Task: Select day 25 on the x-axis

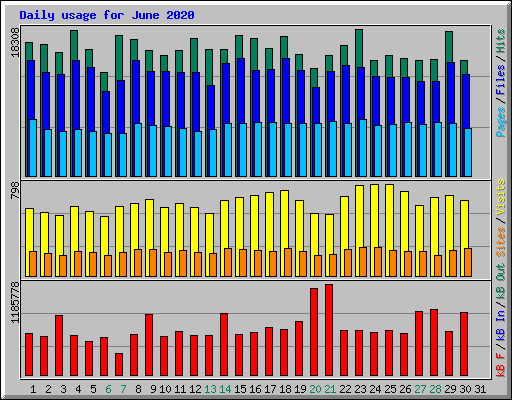Action: (x=390, y=389)
